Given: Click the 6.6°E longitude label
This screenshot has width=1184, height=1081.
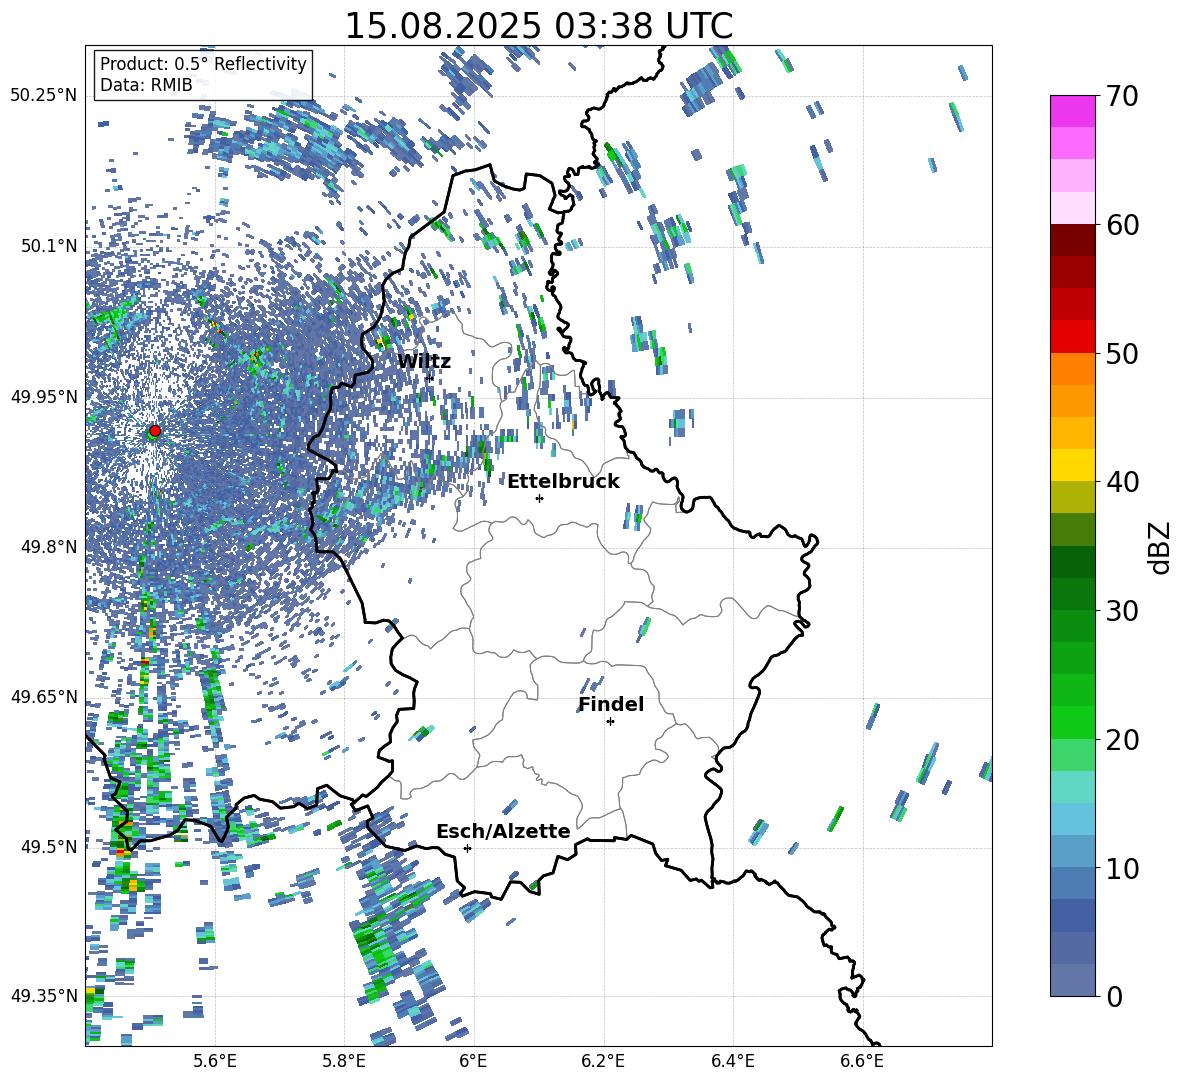Looking at the screenshot, I should pyautogui.click(x=862, y=1061).
